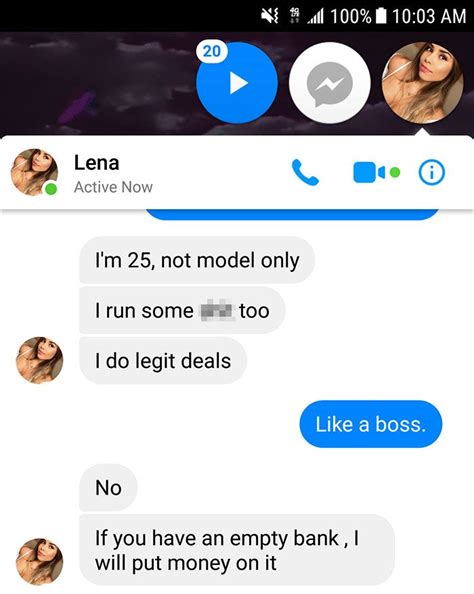474x594 pixels.
Task: Open the blue play button chat head
Action: coord(237,83)
